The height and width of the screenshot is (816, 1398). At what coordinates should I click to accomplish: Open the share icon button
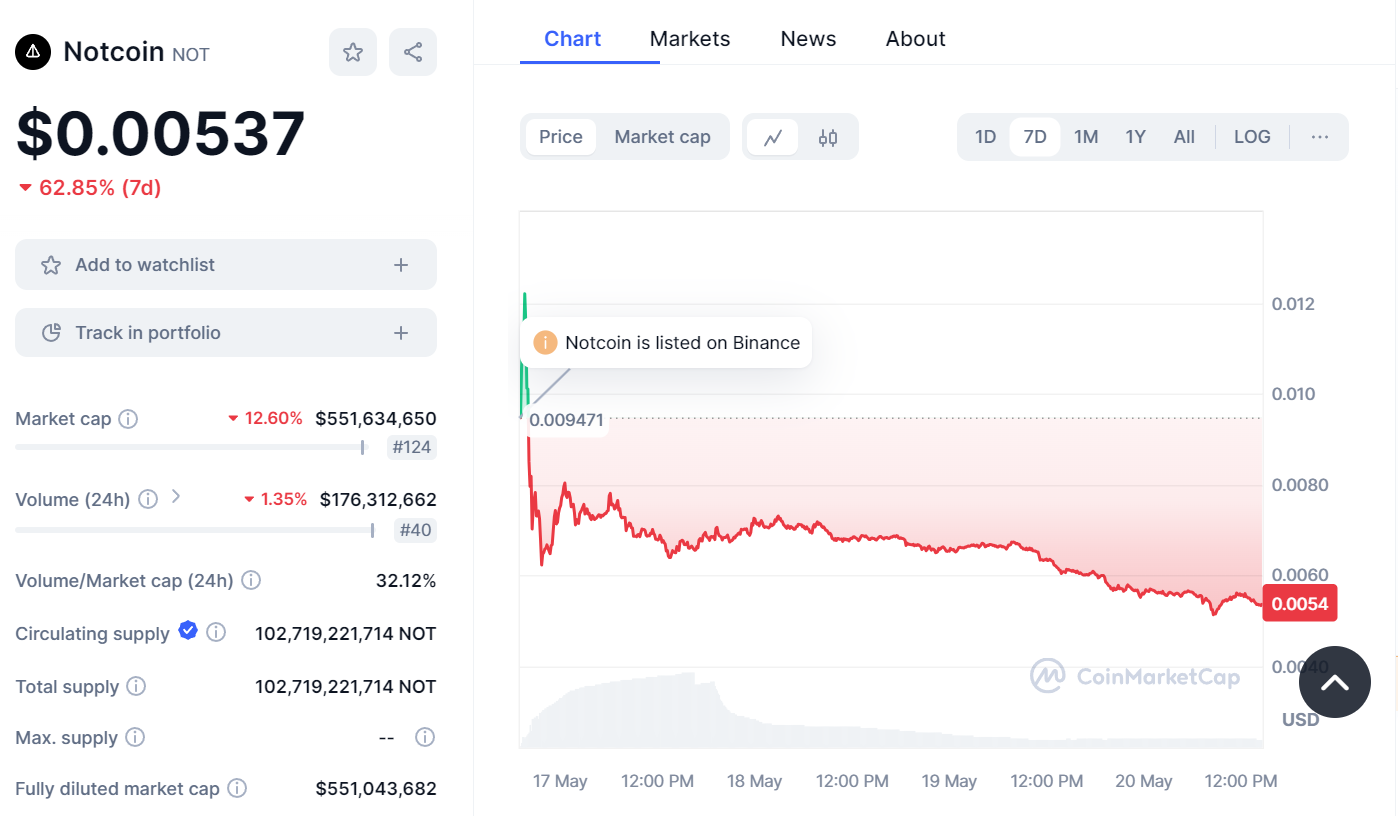pyautogui.click(x=413, y=52)
